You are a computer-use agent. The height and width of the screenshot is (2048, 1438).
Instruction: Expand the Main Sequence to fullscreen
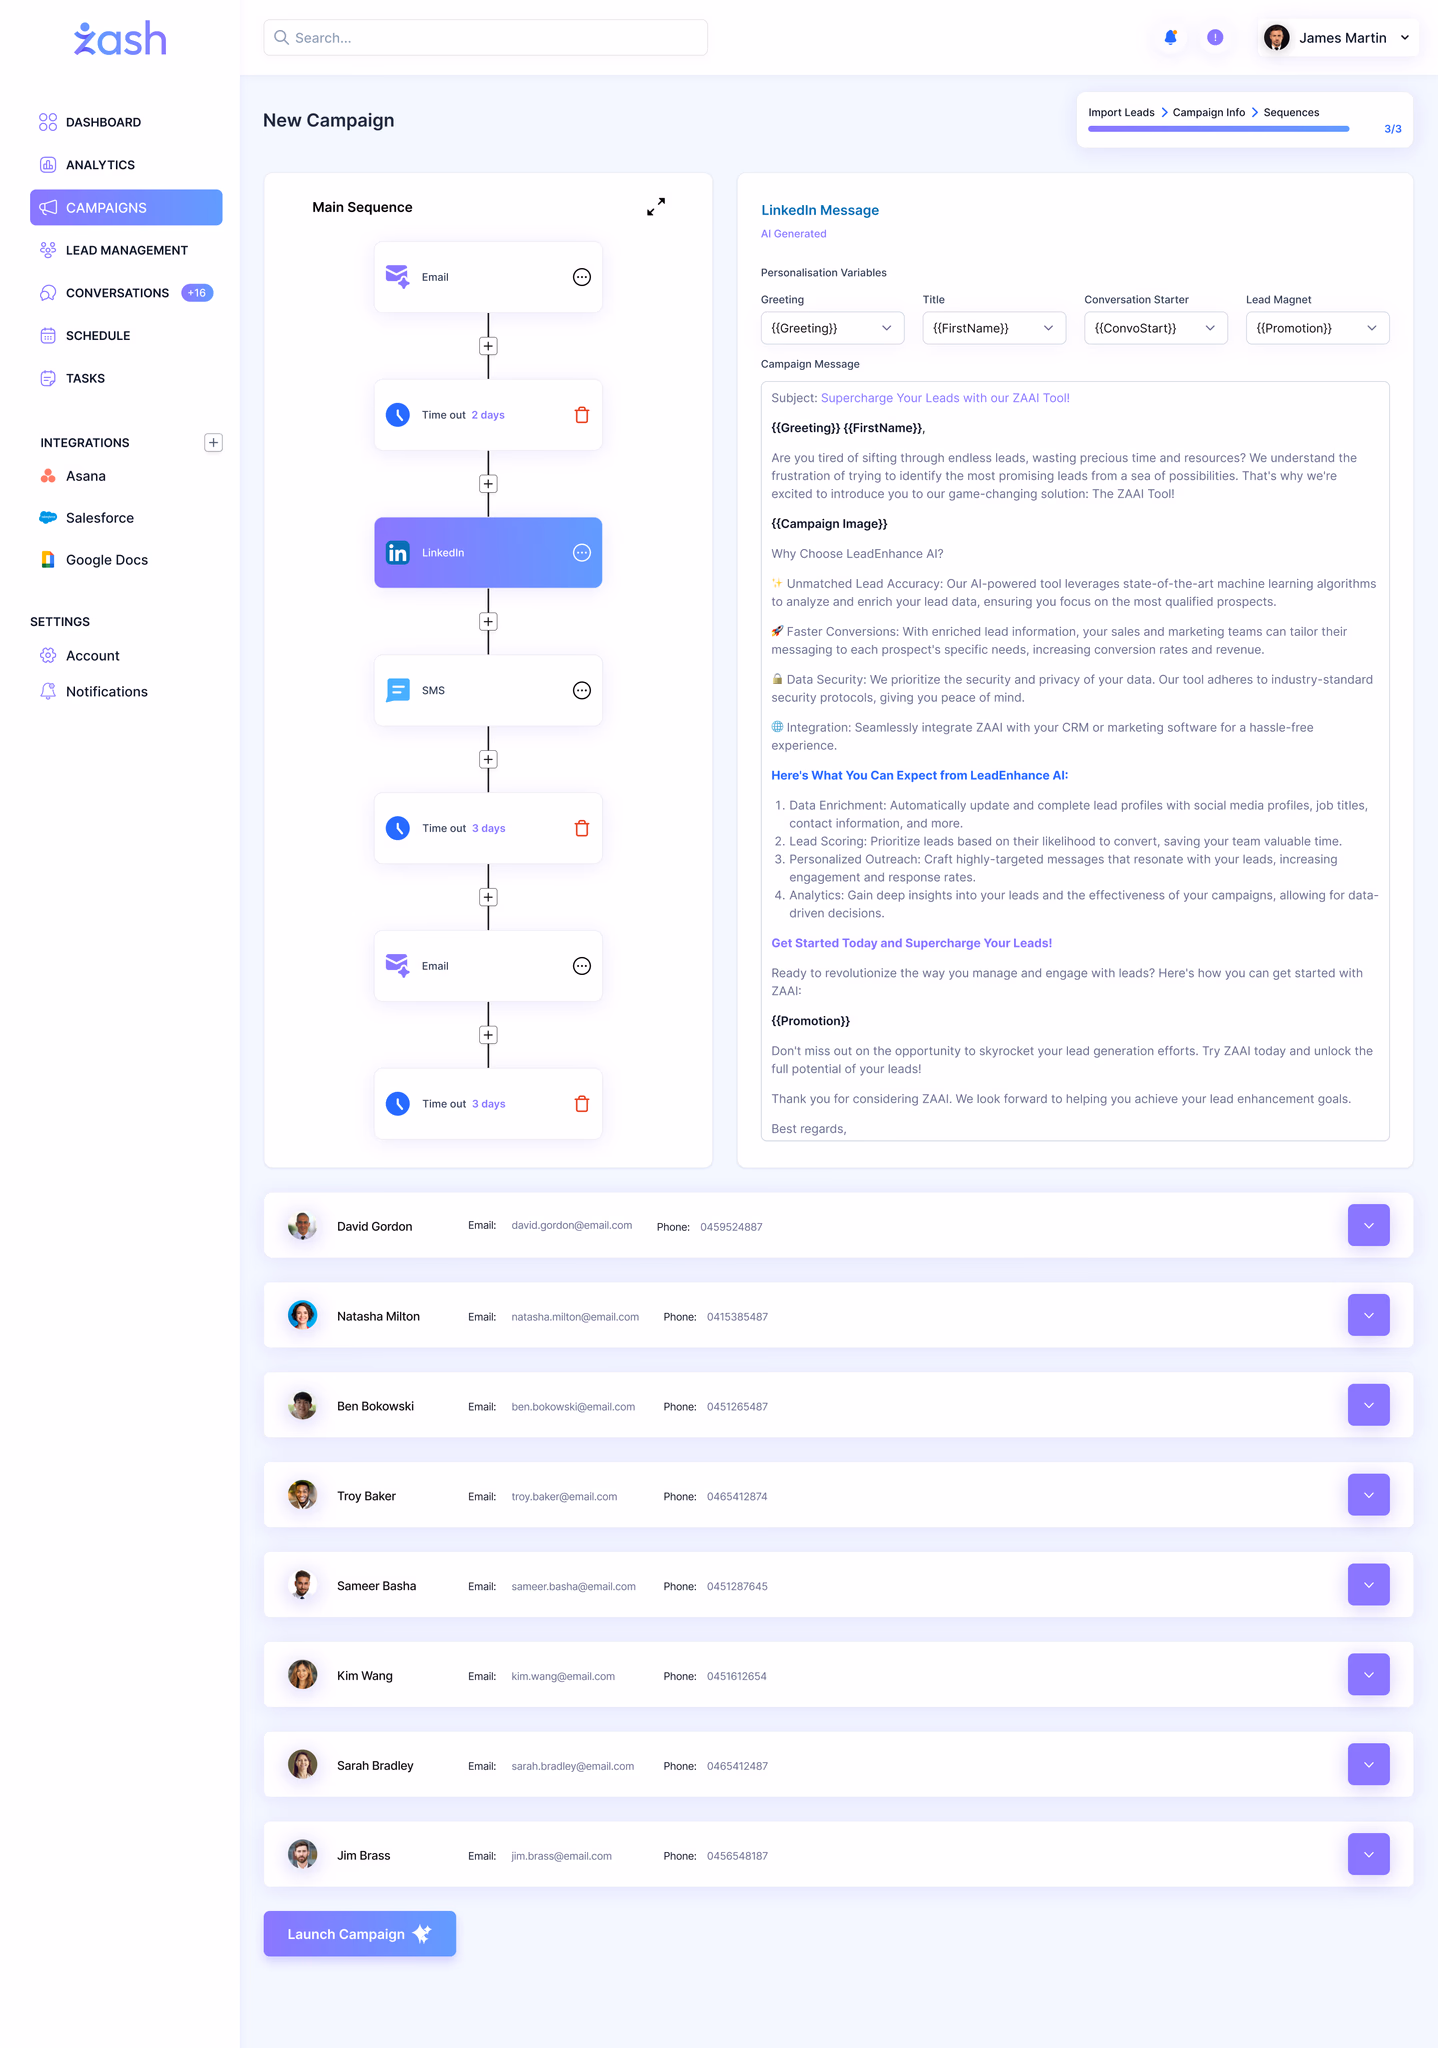(x=656, y=207)
